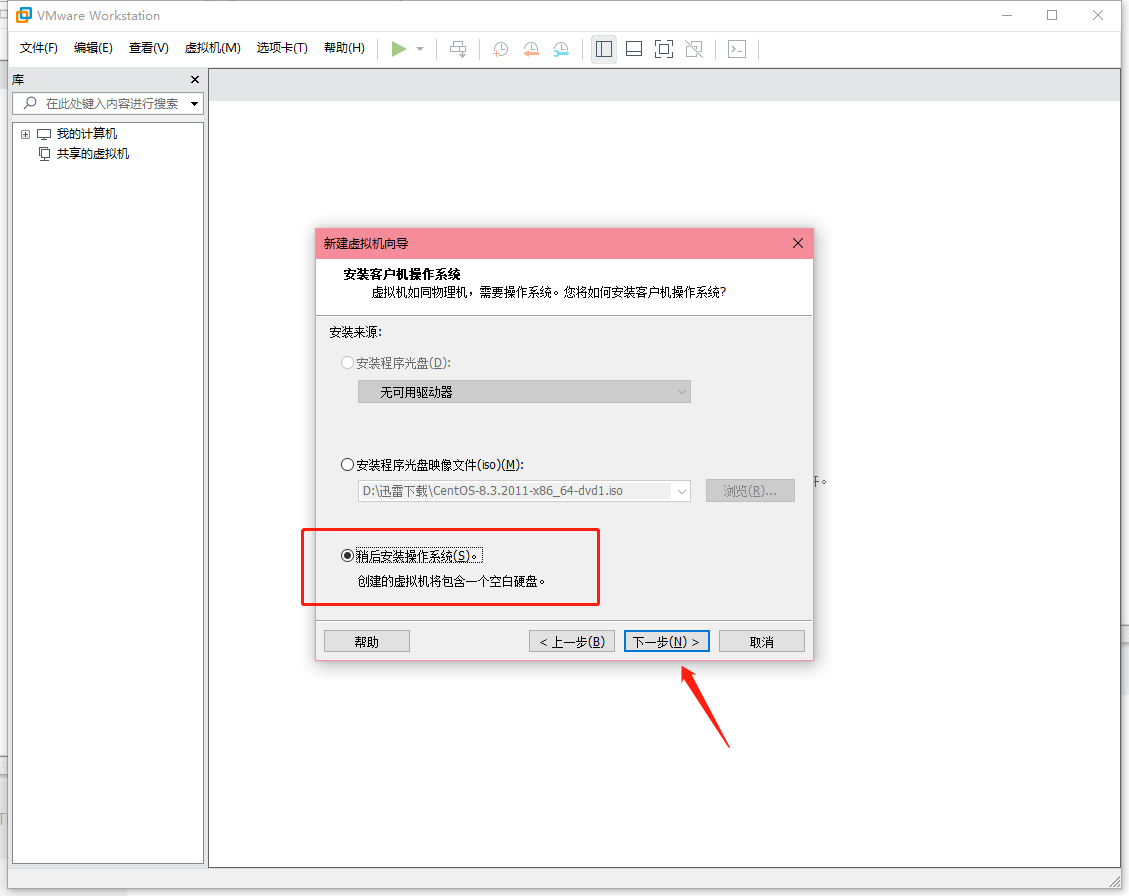The width and height of the screenshot is (1129, 896).
Task: Select the 安装程序光盘(D) radio button
Action: click(347, 363)
